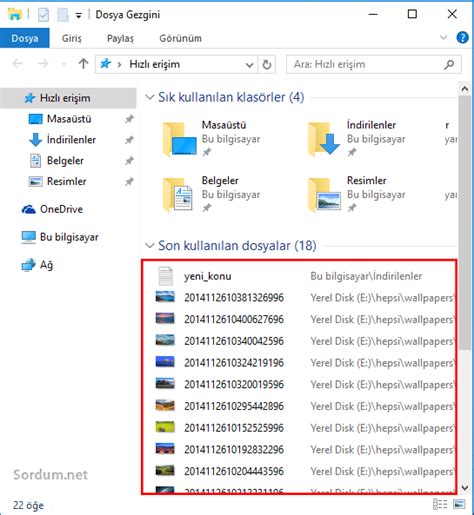
Task: Click pin icon next to Resimler in sidebar
Action: 129,182
